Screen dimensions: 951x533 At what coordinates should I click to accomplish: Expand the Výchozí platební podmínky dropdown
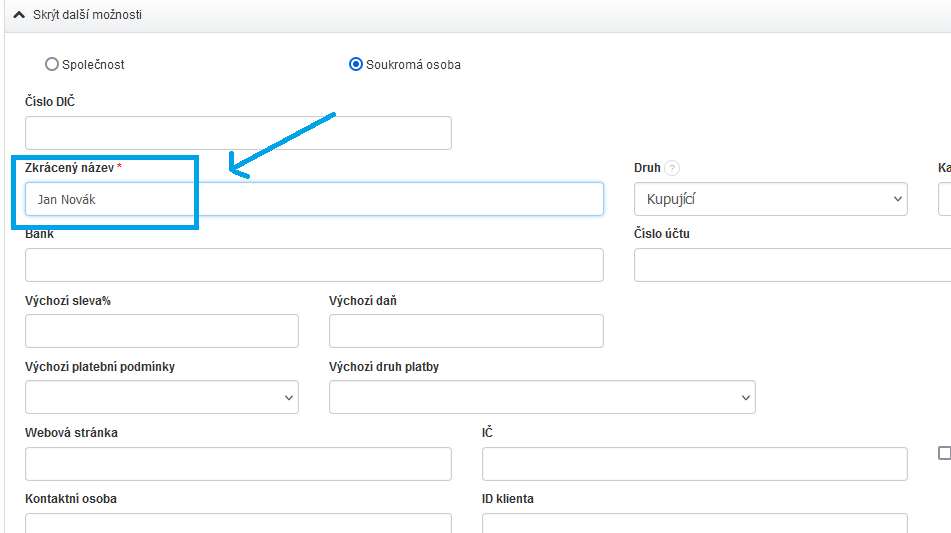(161, 397)
